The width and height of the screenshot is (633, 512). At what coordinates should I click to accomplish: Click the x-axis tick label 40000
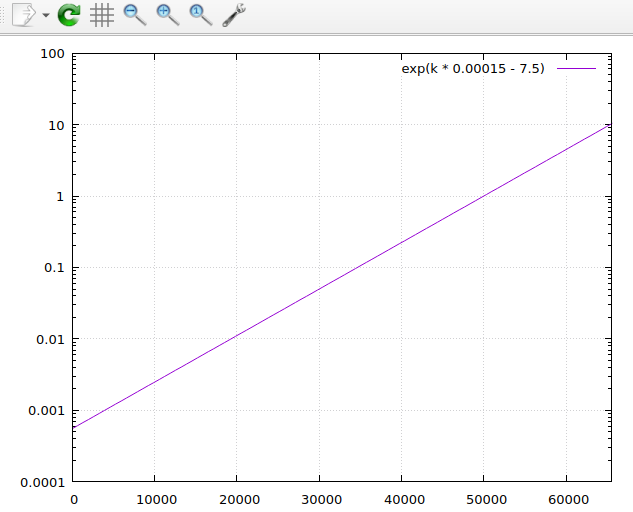pyautogui.click(x=400, y=497)
